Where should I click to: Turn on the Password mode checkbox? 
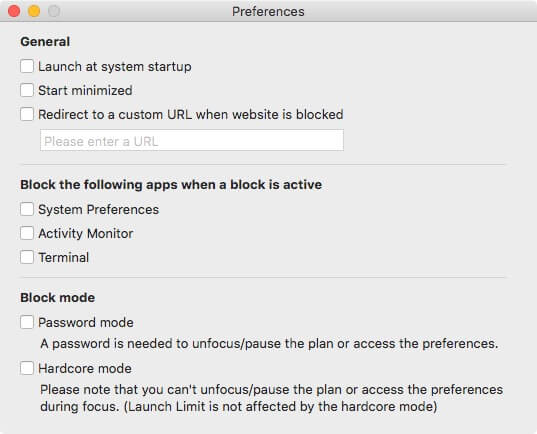point(27,322)
